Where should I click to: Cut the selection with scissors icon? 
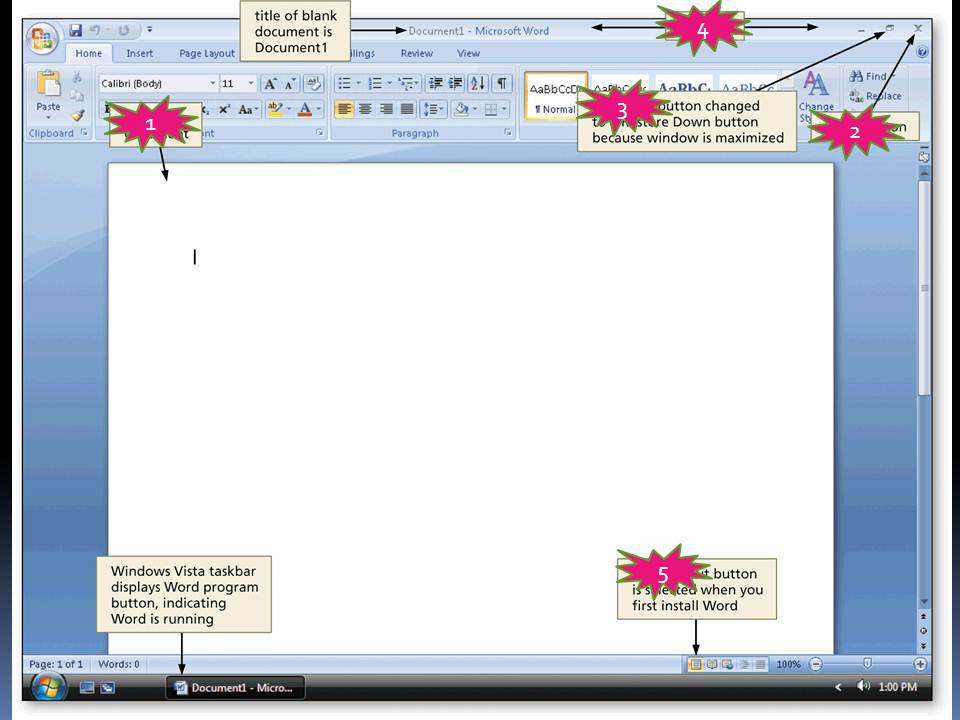[77, 77]
